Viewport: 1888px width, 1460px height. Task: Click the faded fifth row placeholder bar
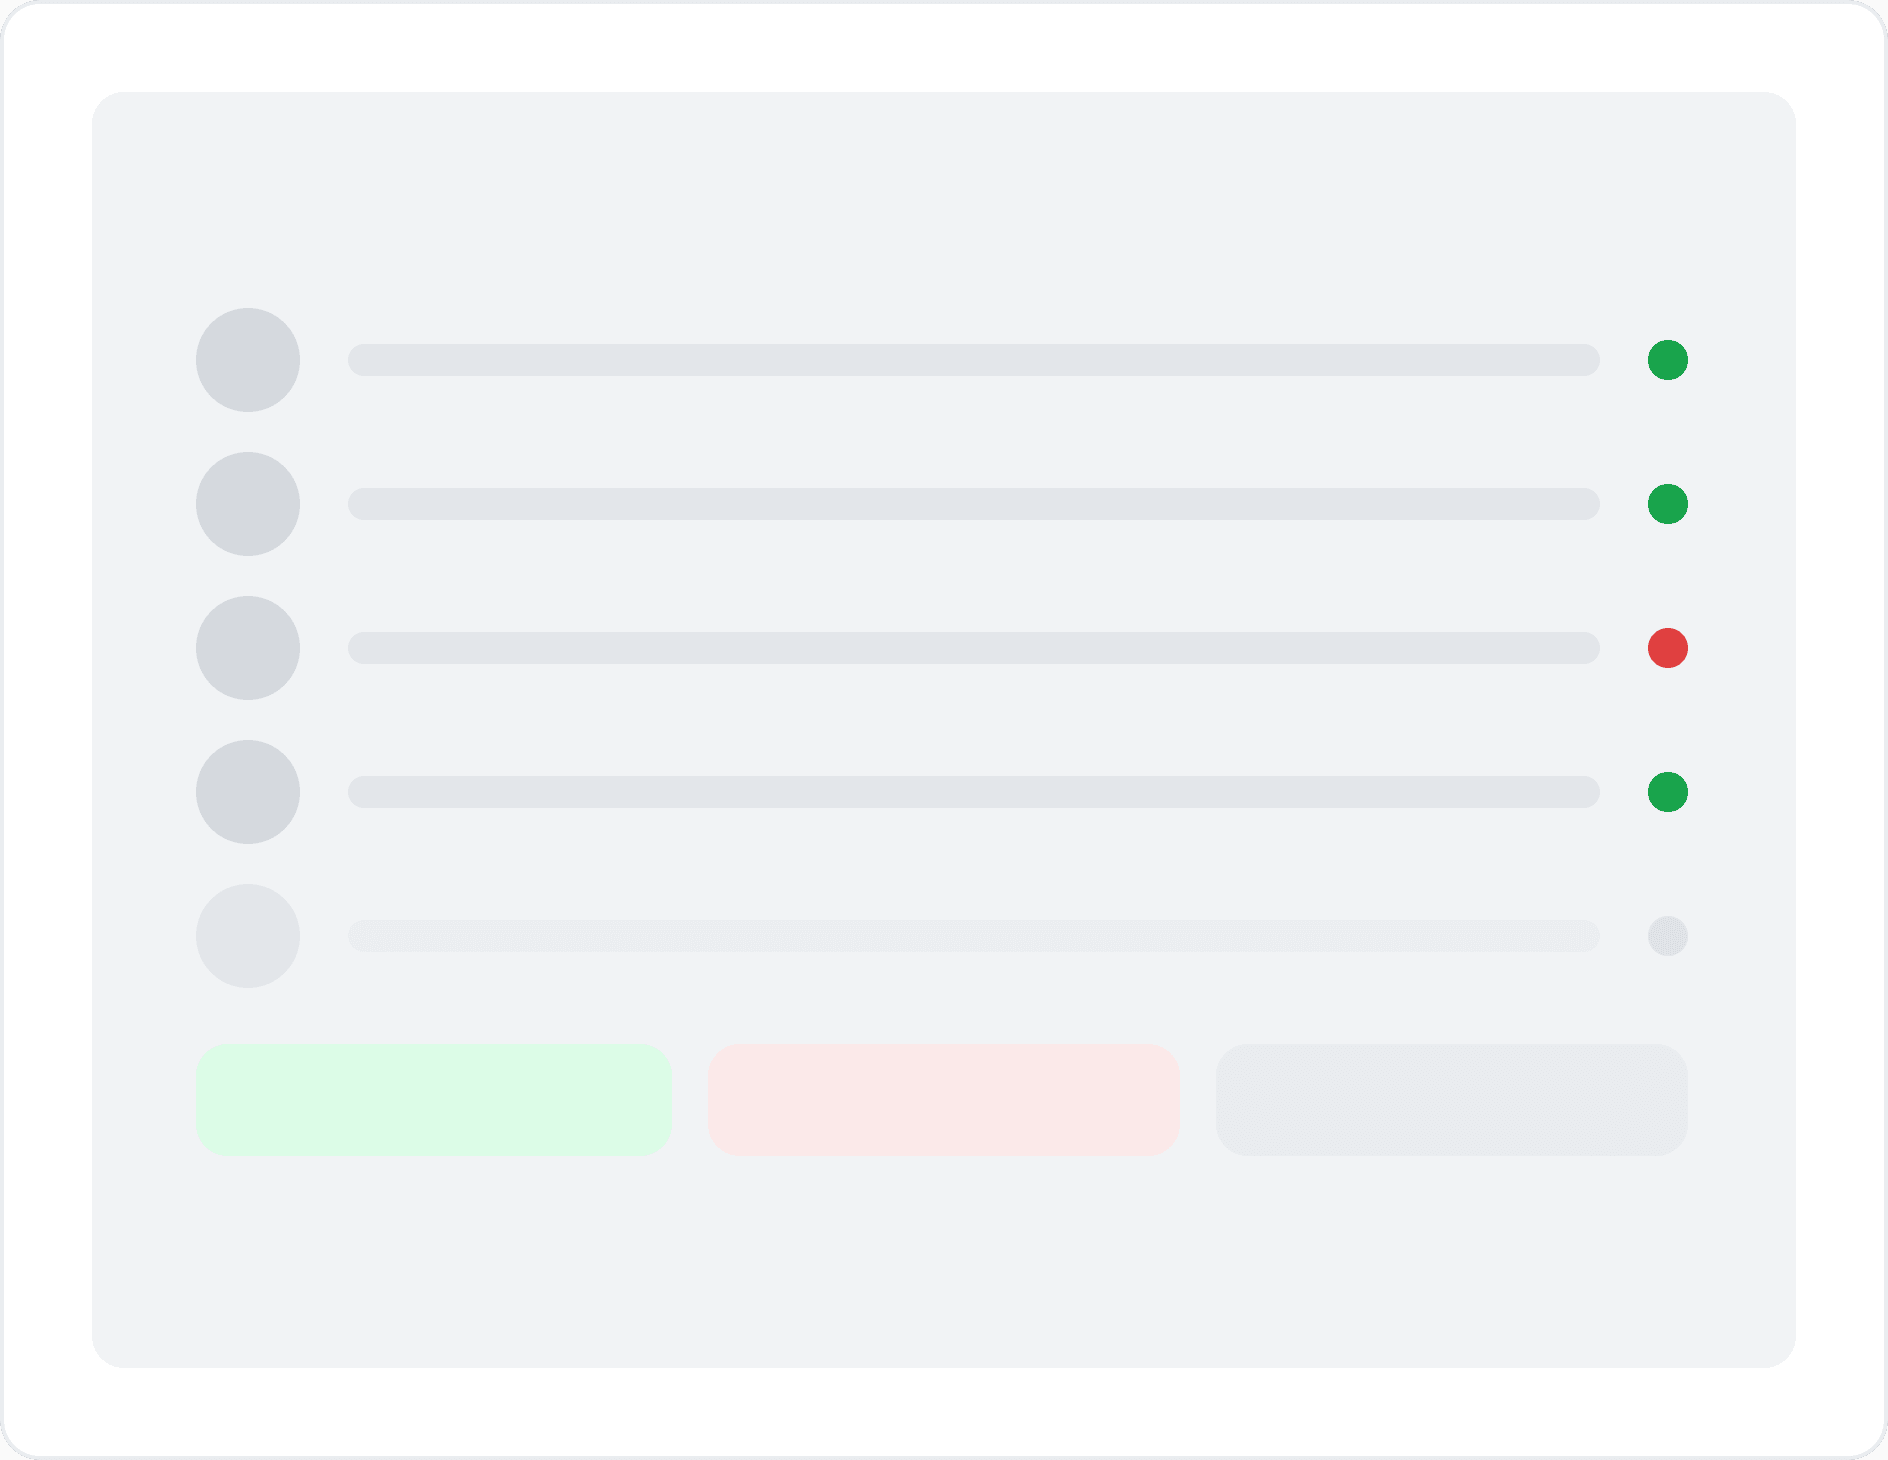[x=974, y=936]
